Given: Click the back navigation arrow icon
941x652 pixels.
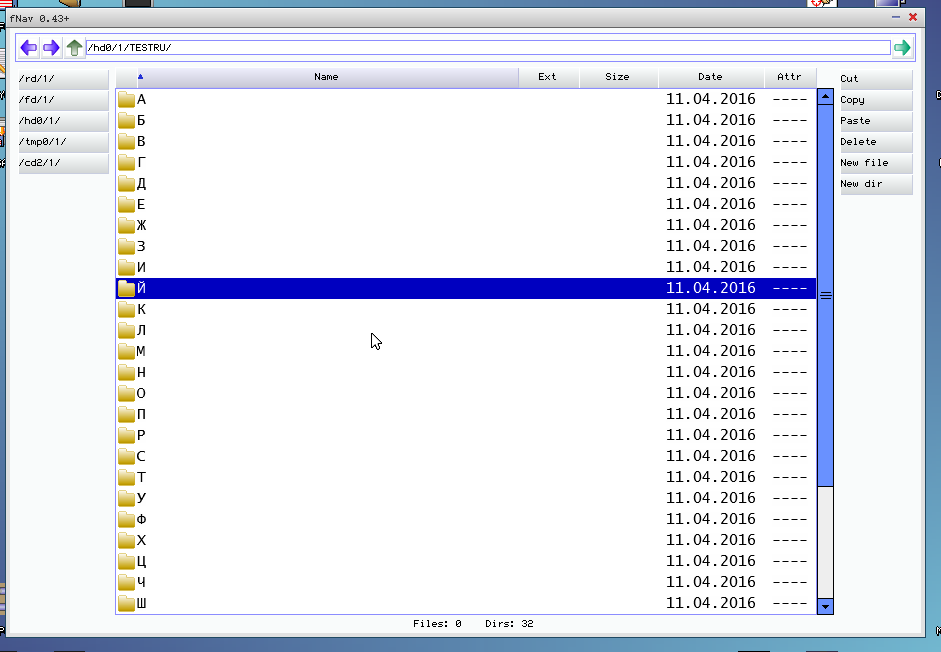Looking at the screenshot, I should pos(29,48).
